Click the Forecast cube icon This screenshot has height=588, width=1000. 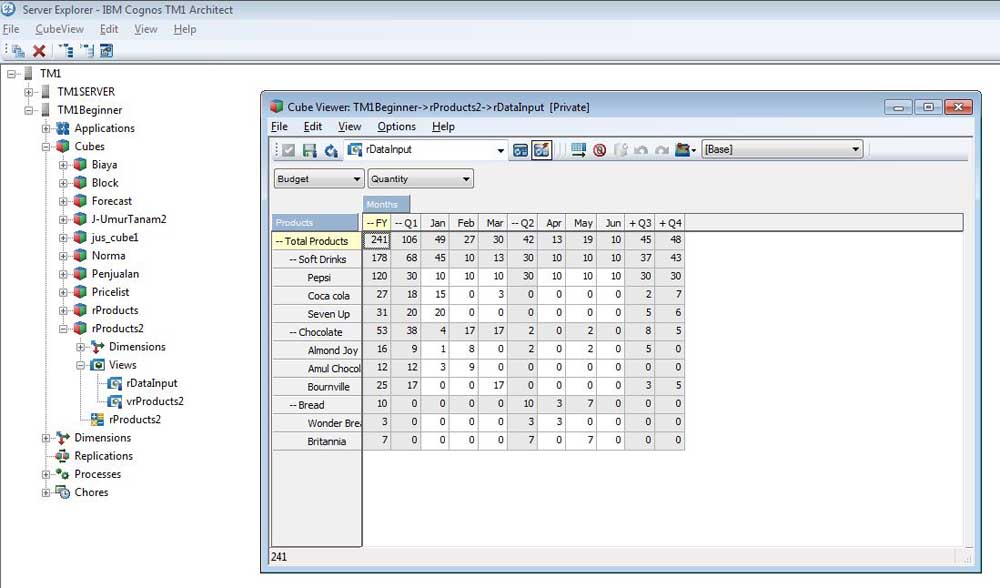[x=80, y=201]
